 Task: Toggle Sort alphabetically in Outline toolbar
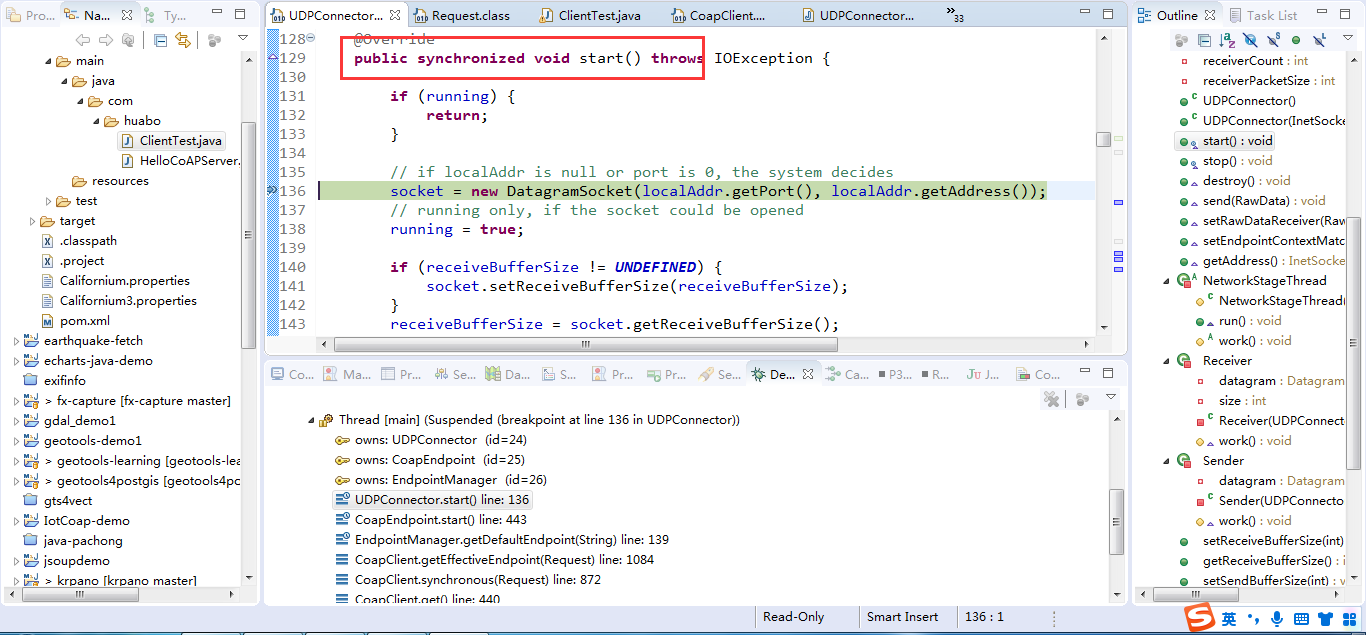pos(1227,40)
